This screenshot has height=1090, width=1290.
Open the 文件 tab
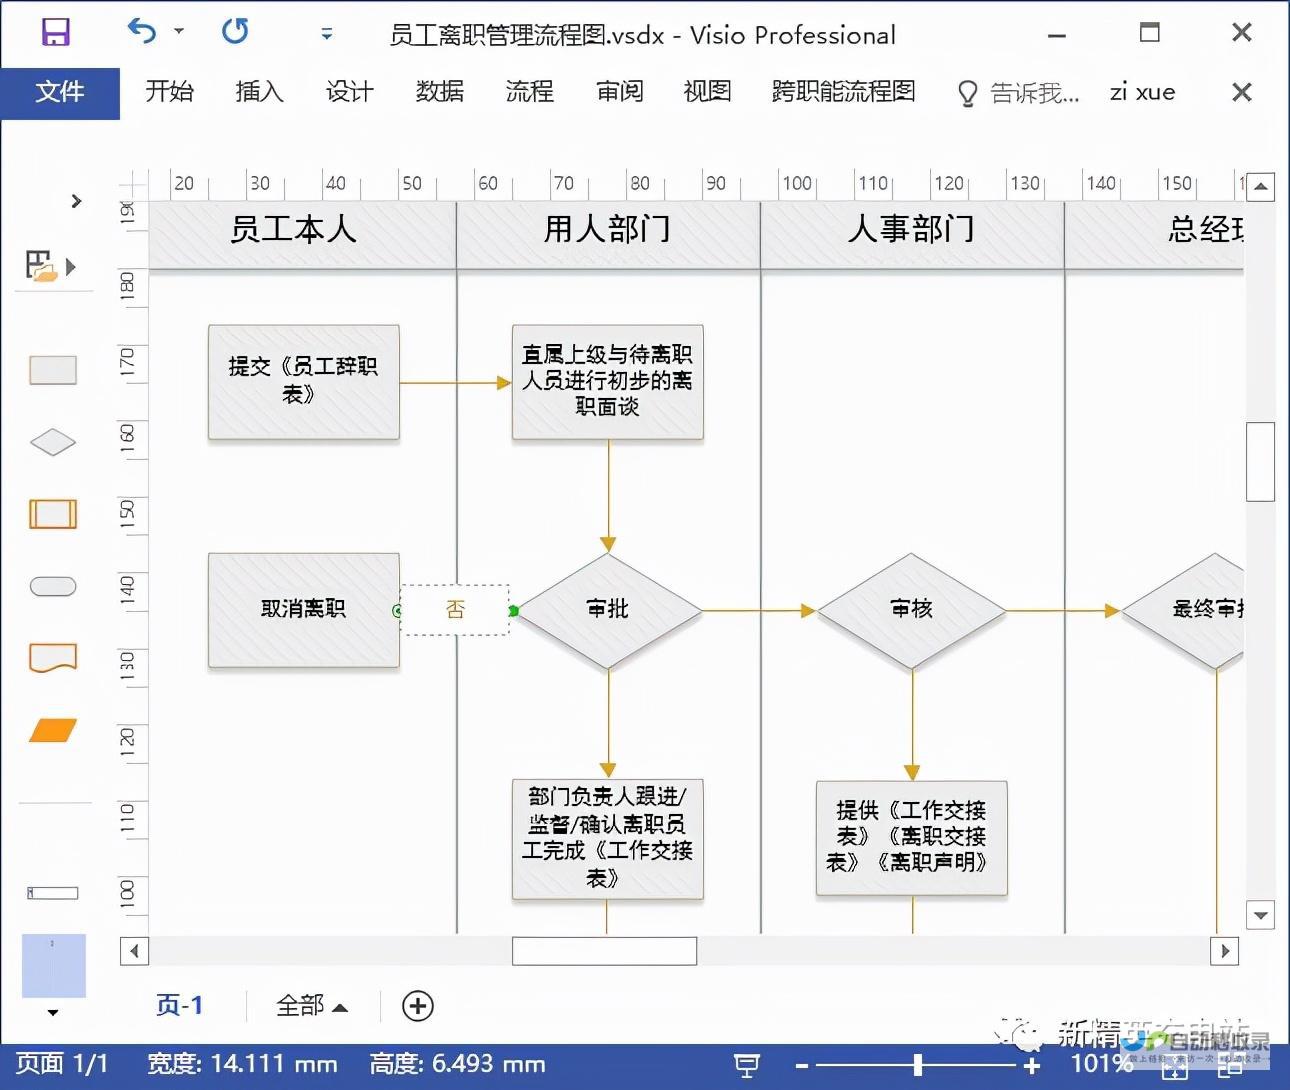click(60, 93)
